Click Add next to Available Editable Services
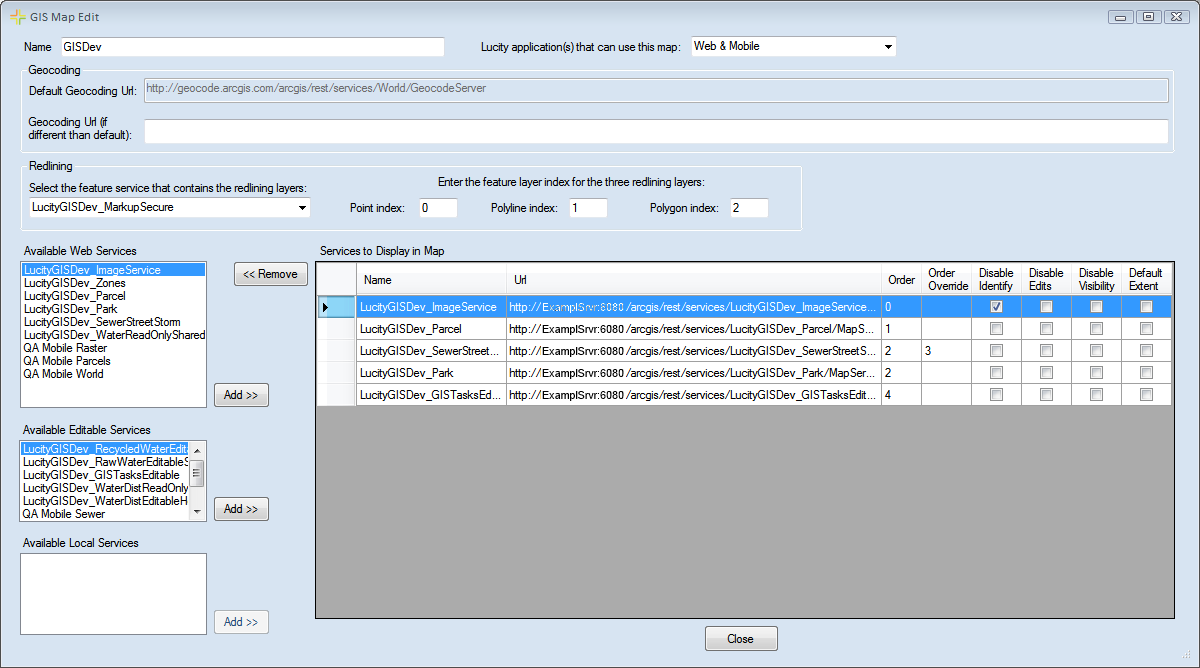Screen dimensions: 1200x668 (x=240, y=508)
